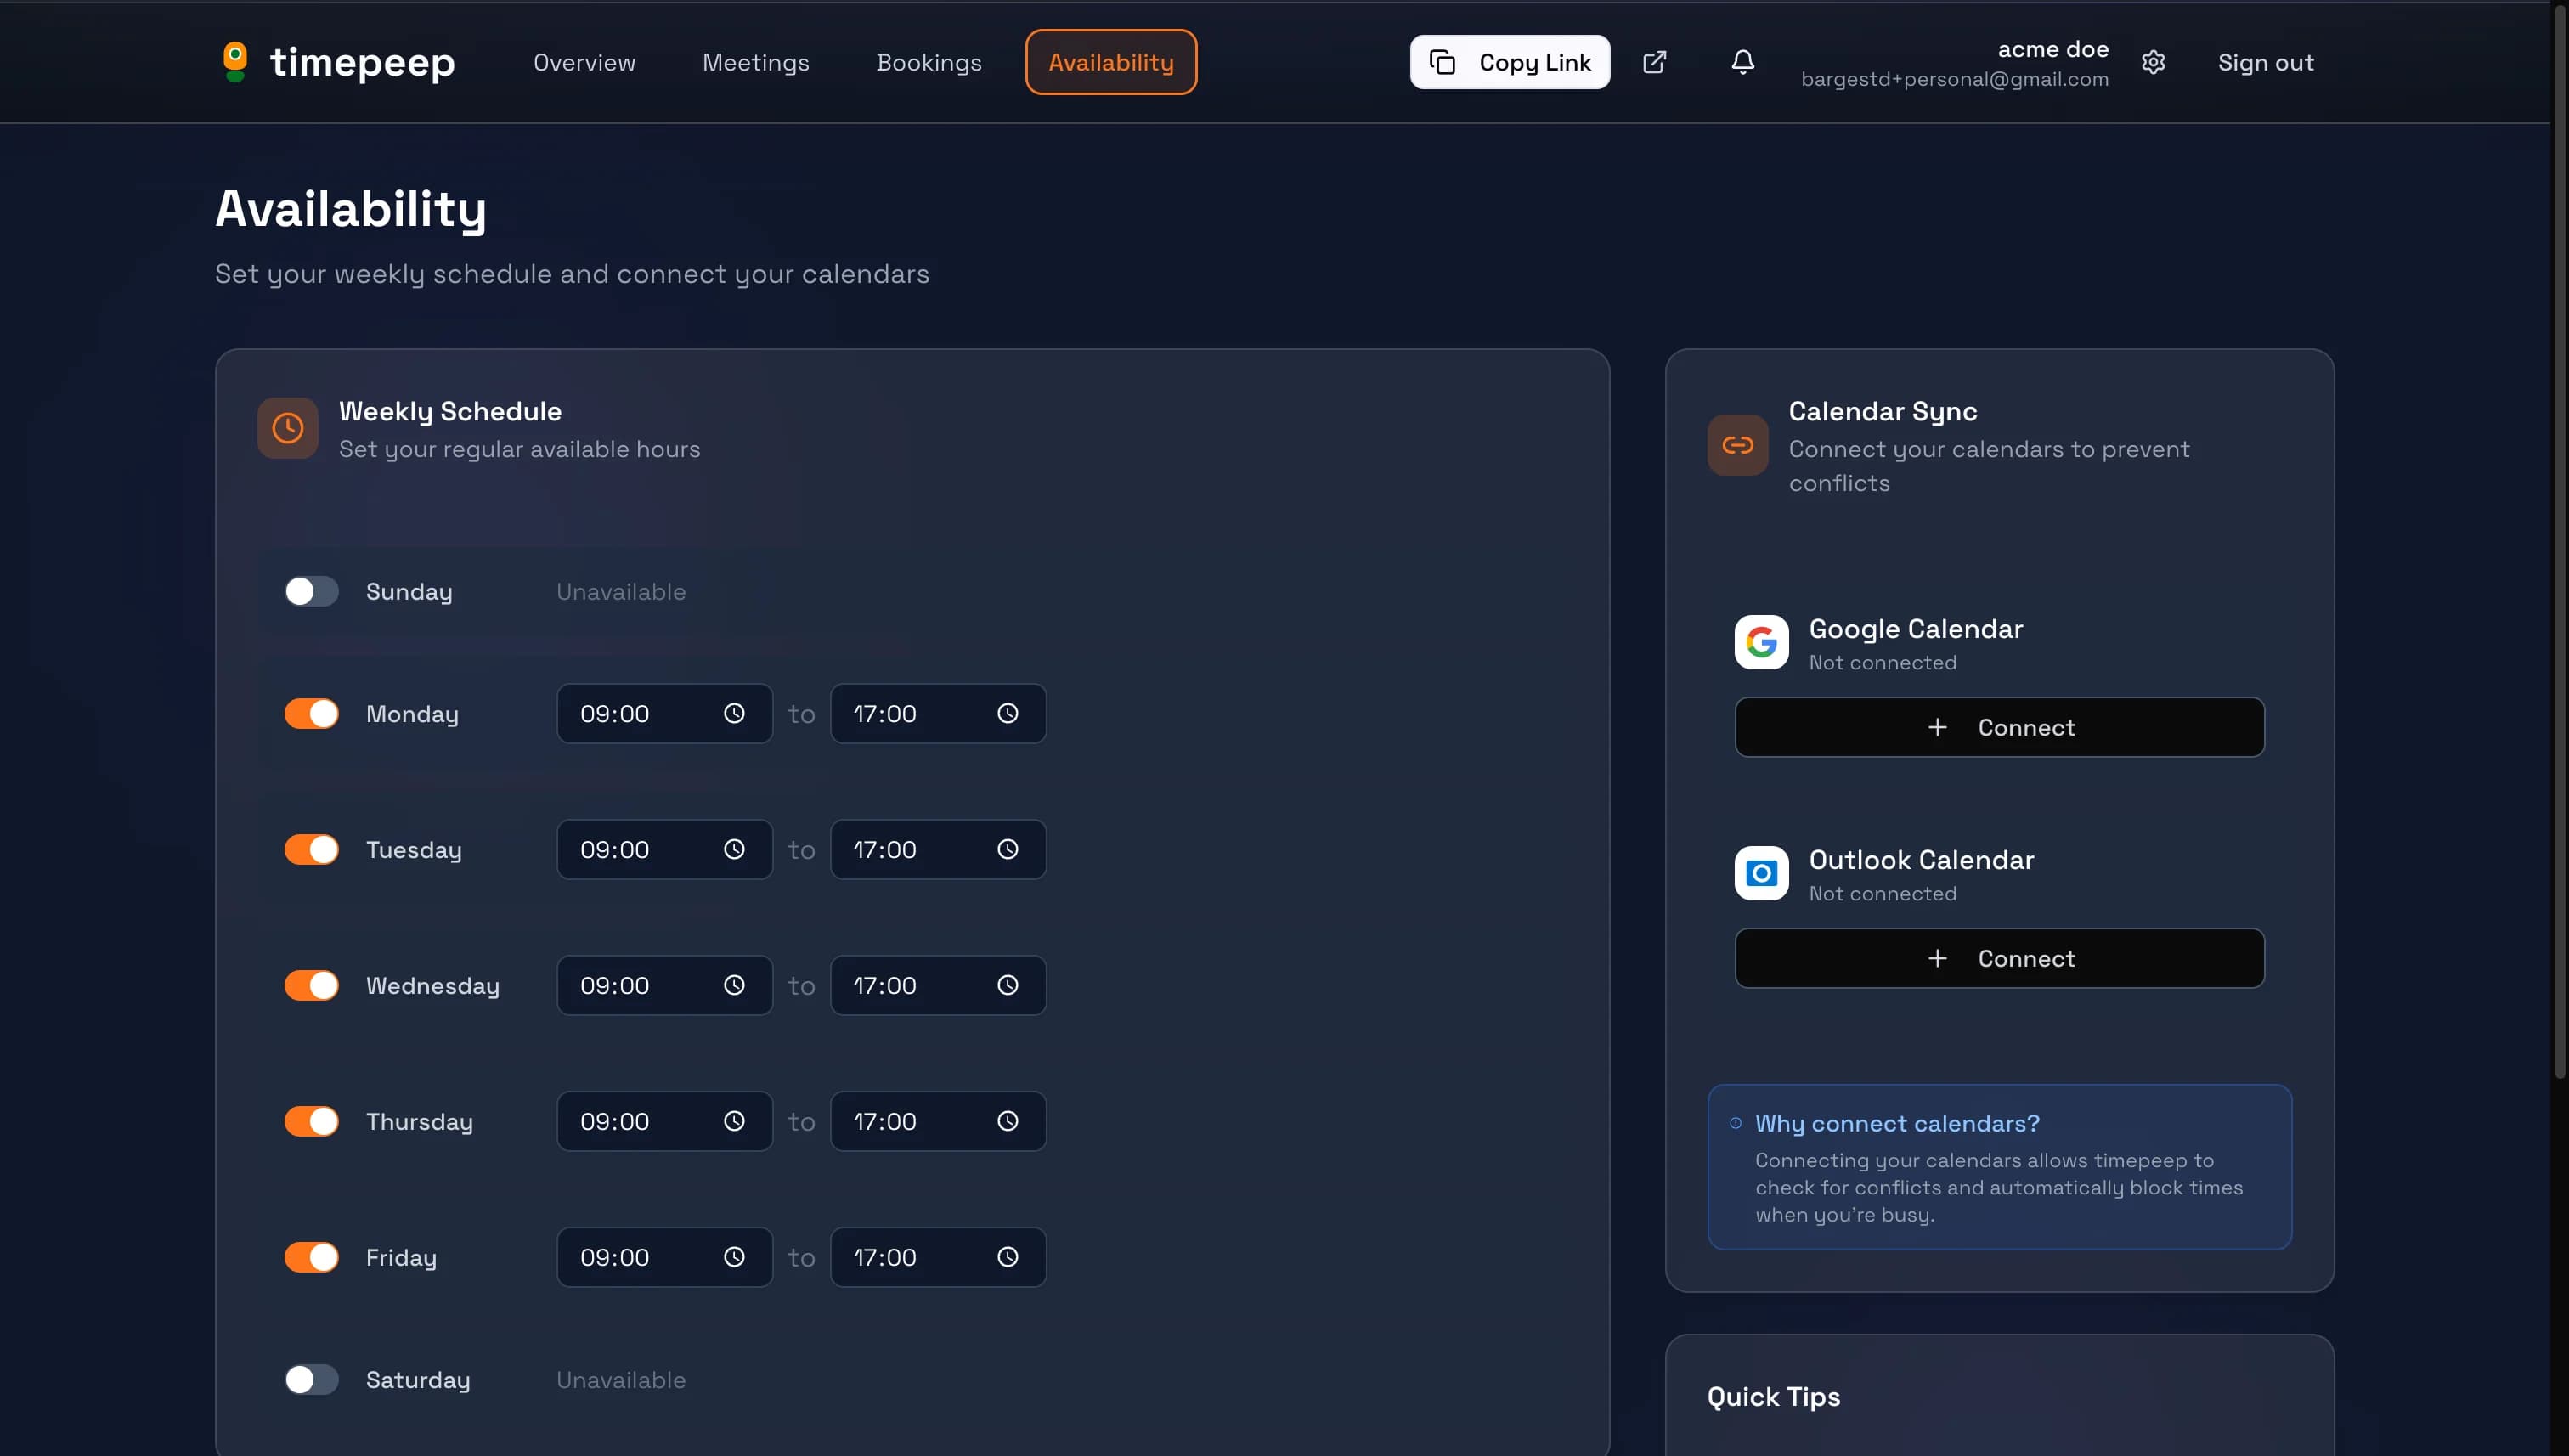Image resolution: width=2569 pixels, height=1456 pixels.
Task: Click the Google Calendar logo icon
Action: tap(1761, 642)
